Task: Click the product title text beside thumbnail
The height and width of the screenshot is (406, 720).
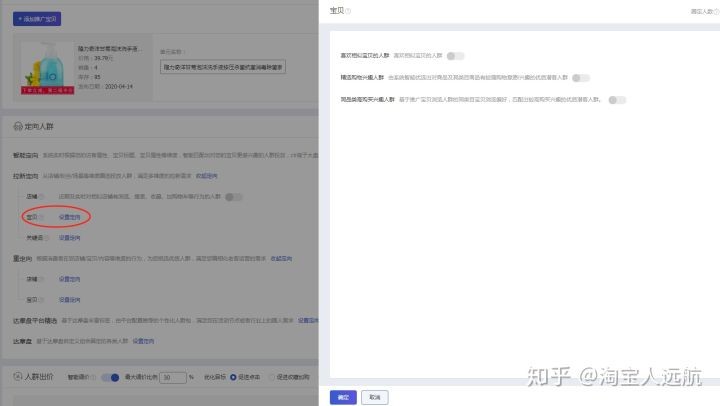Action: pyautogui.click(x=110, y=48)
